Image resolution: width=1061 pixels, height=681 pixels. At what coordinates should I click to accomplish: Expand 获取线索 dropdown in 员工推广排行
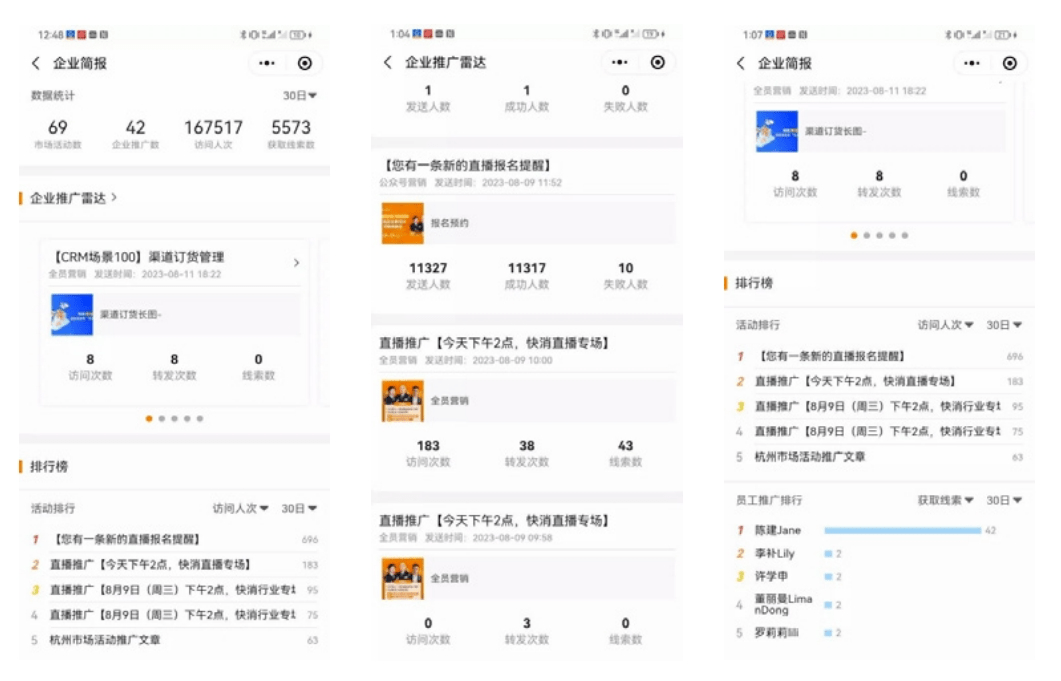[945, 500]
